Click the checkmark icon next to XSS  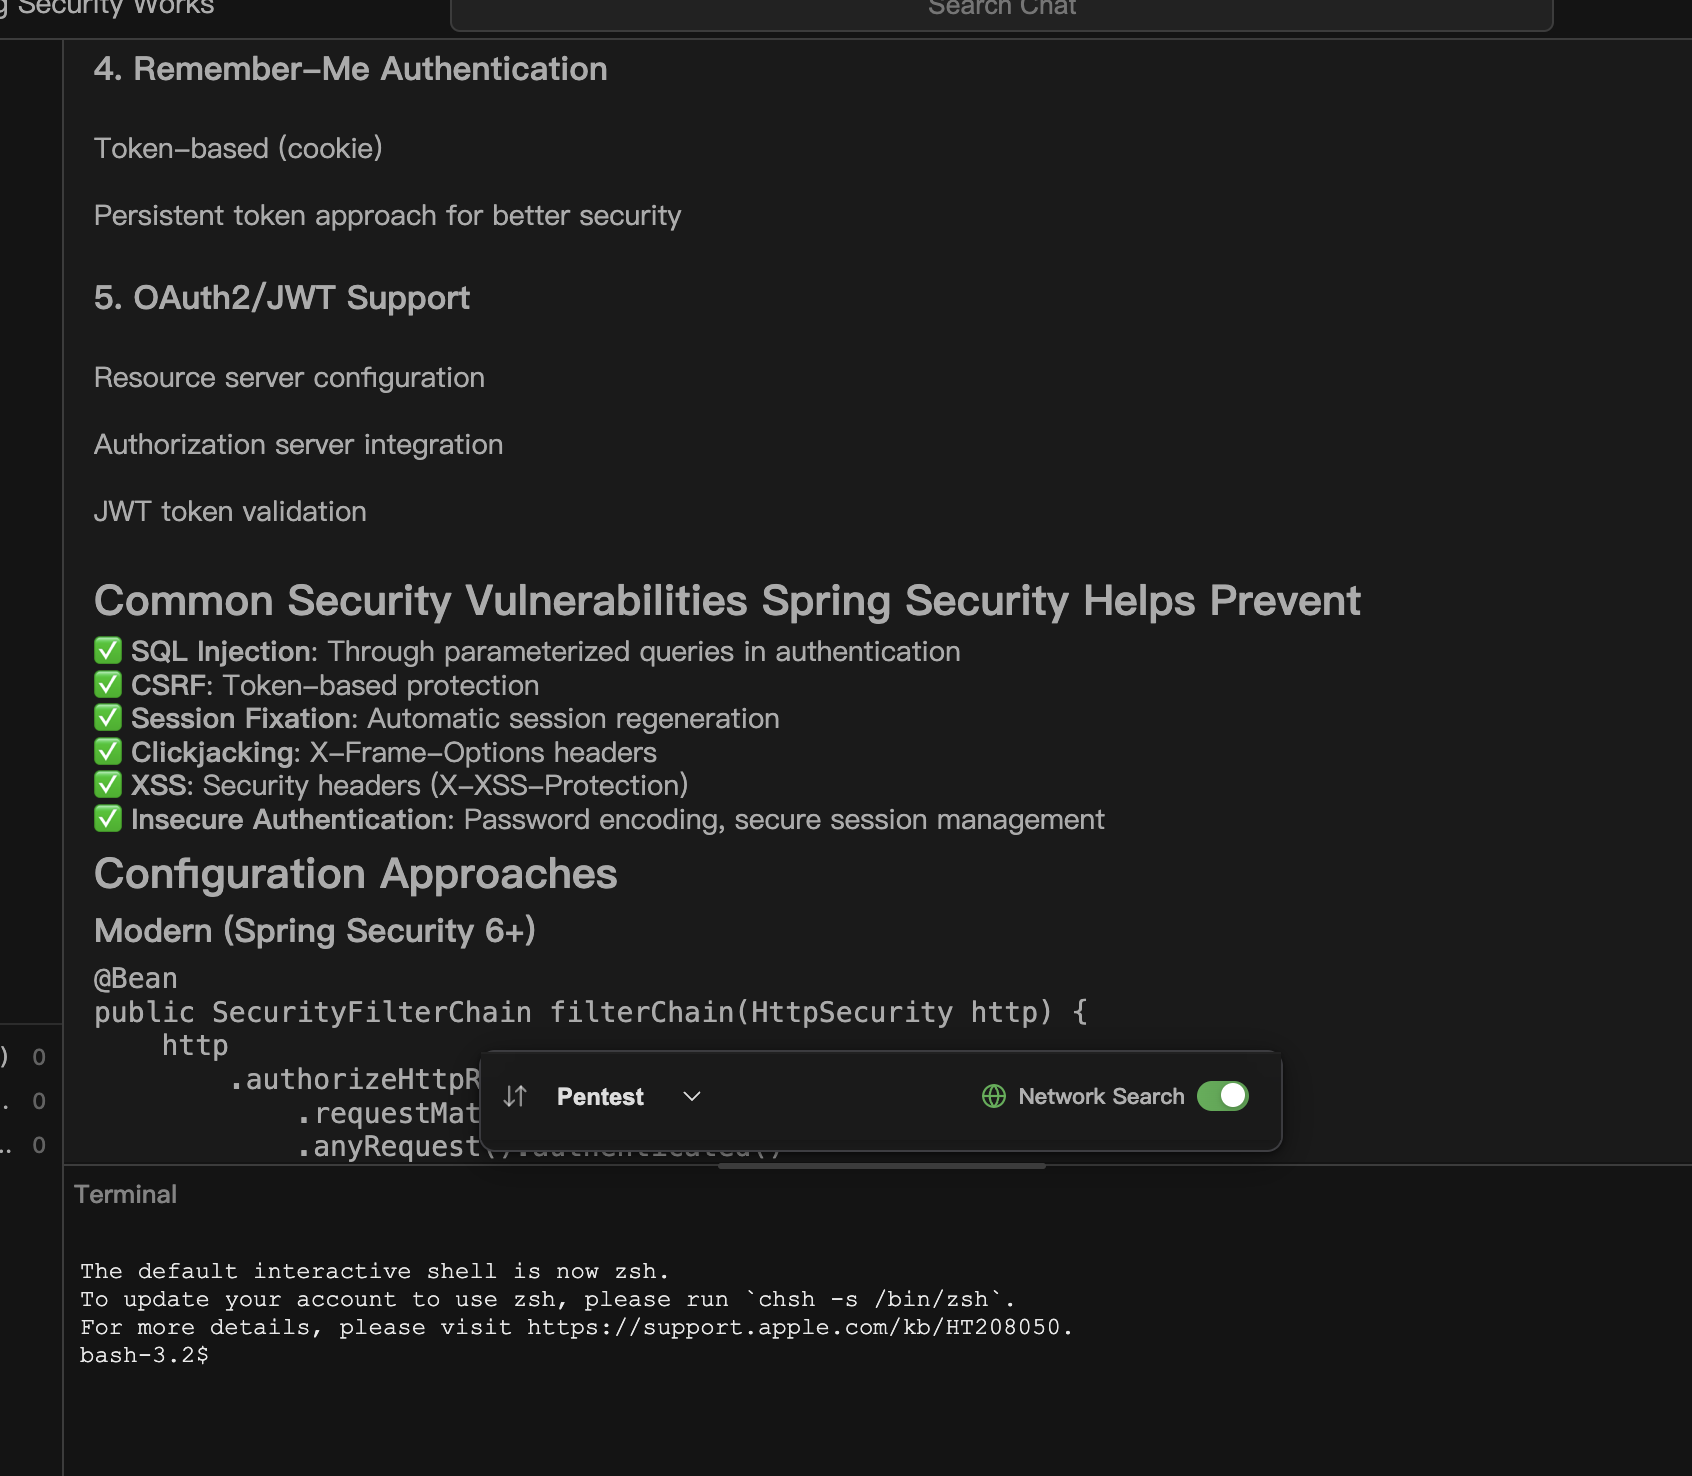pyautogui.click(x=108, y=785)
